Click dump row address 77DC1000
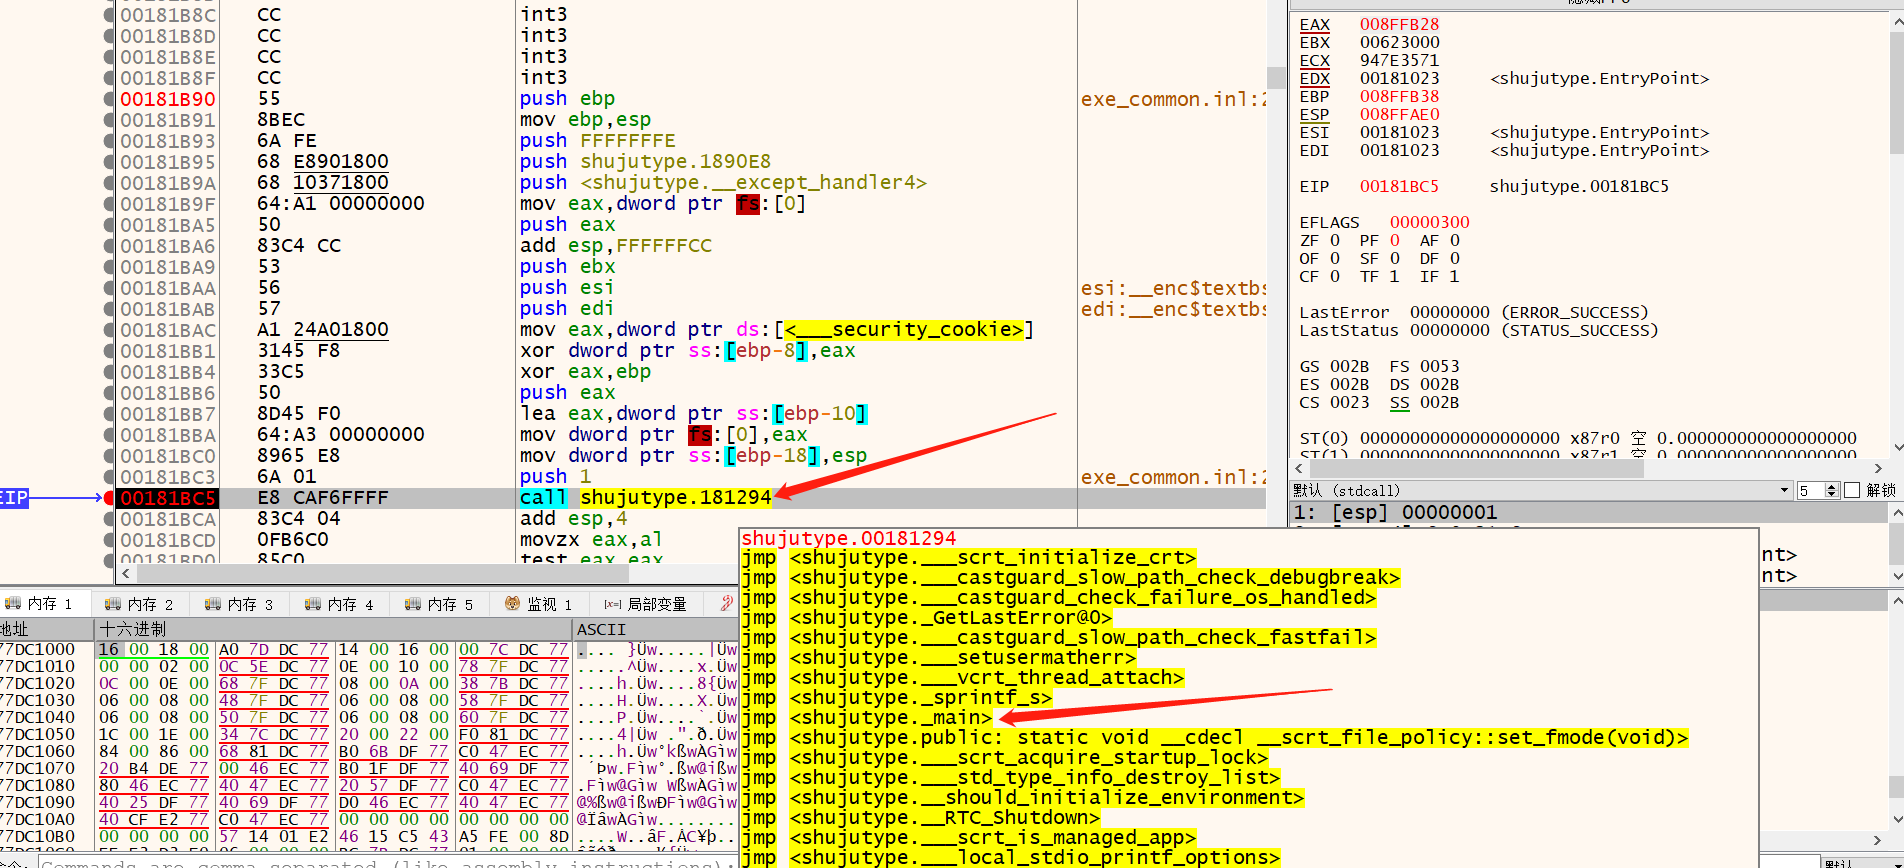The height and width of the screenshot is (868, 1904). coord(37,649)
